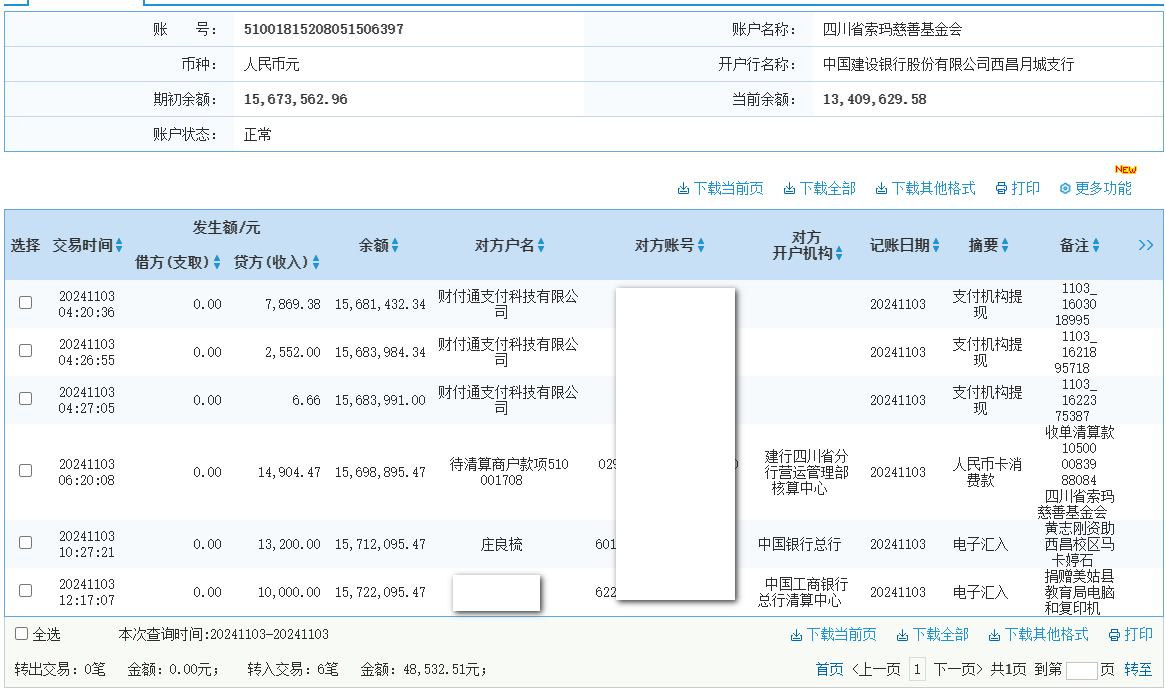
Task: Click 人民币卡消费款 summary cell
Action: [987, 472]
